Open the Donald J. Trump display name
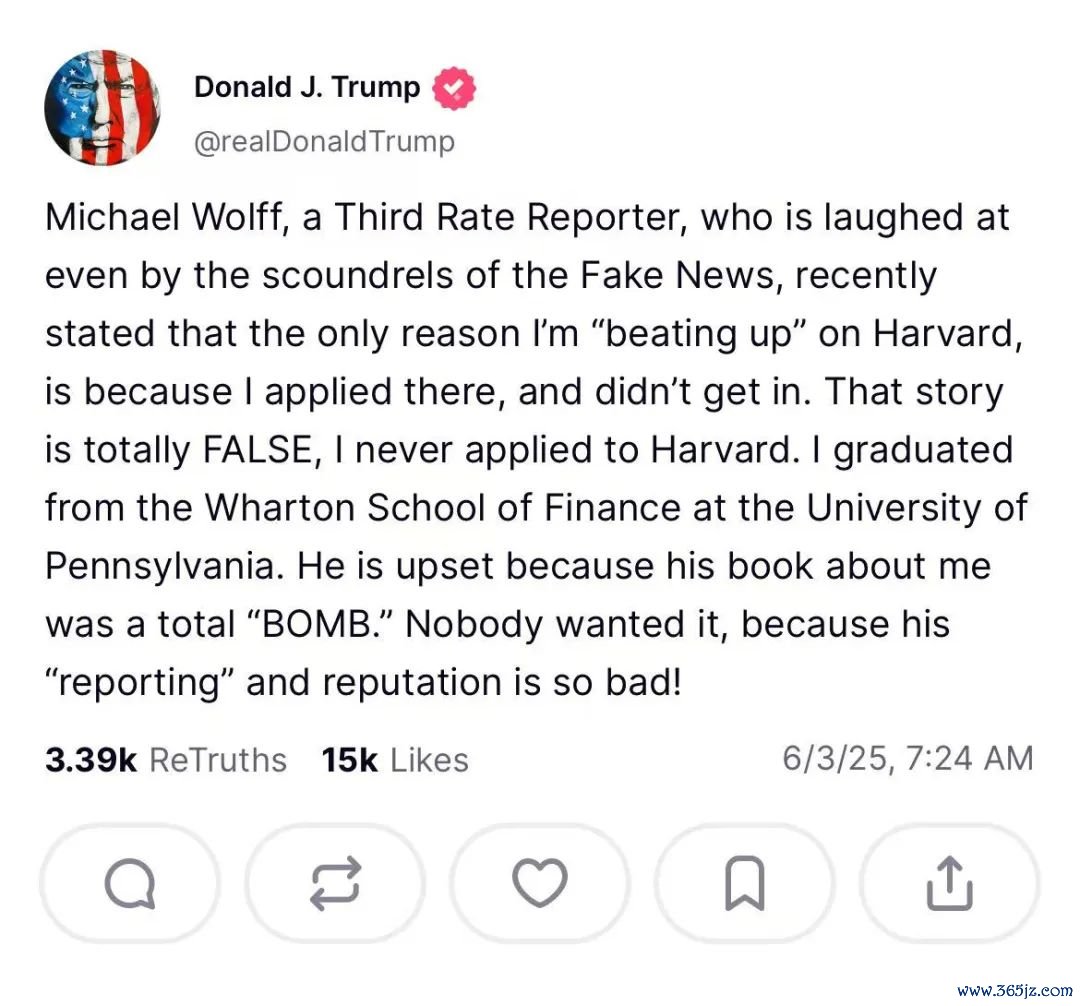The width and height of the screenshot is (1080, 1006). click(x=307, y=88)
